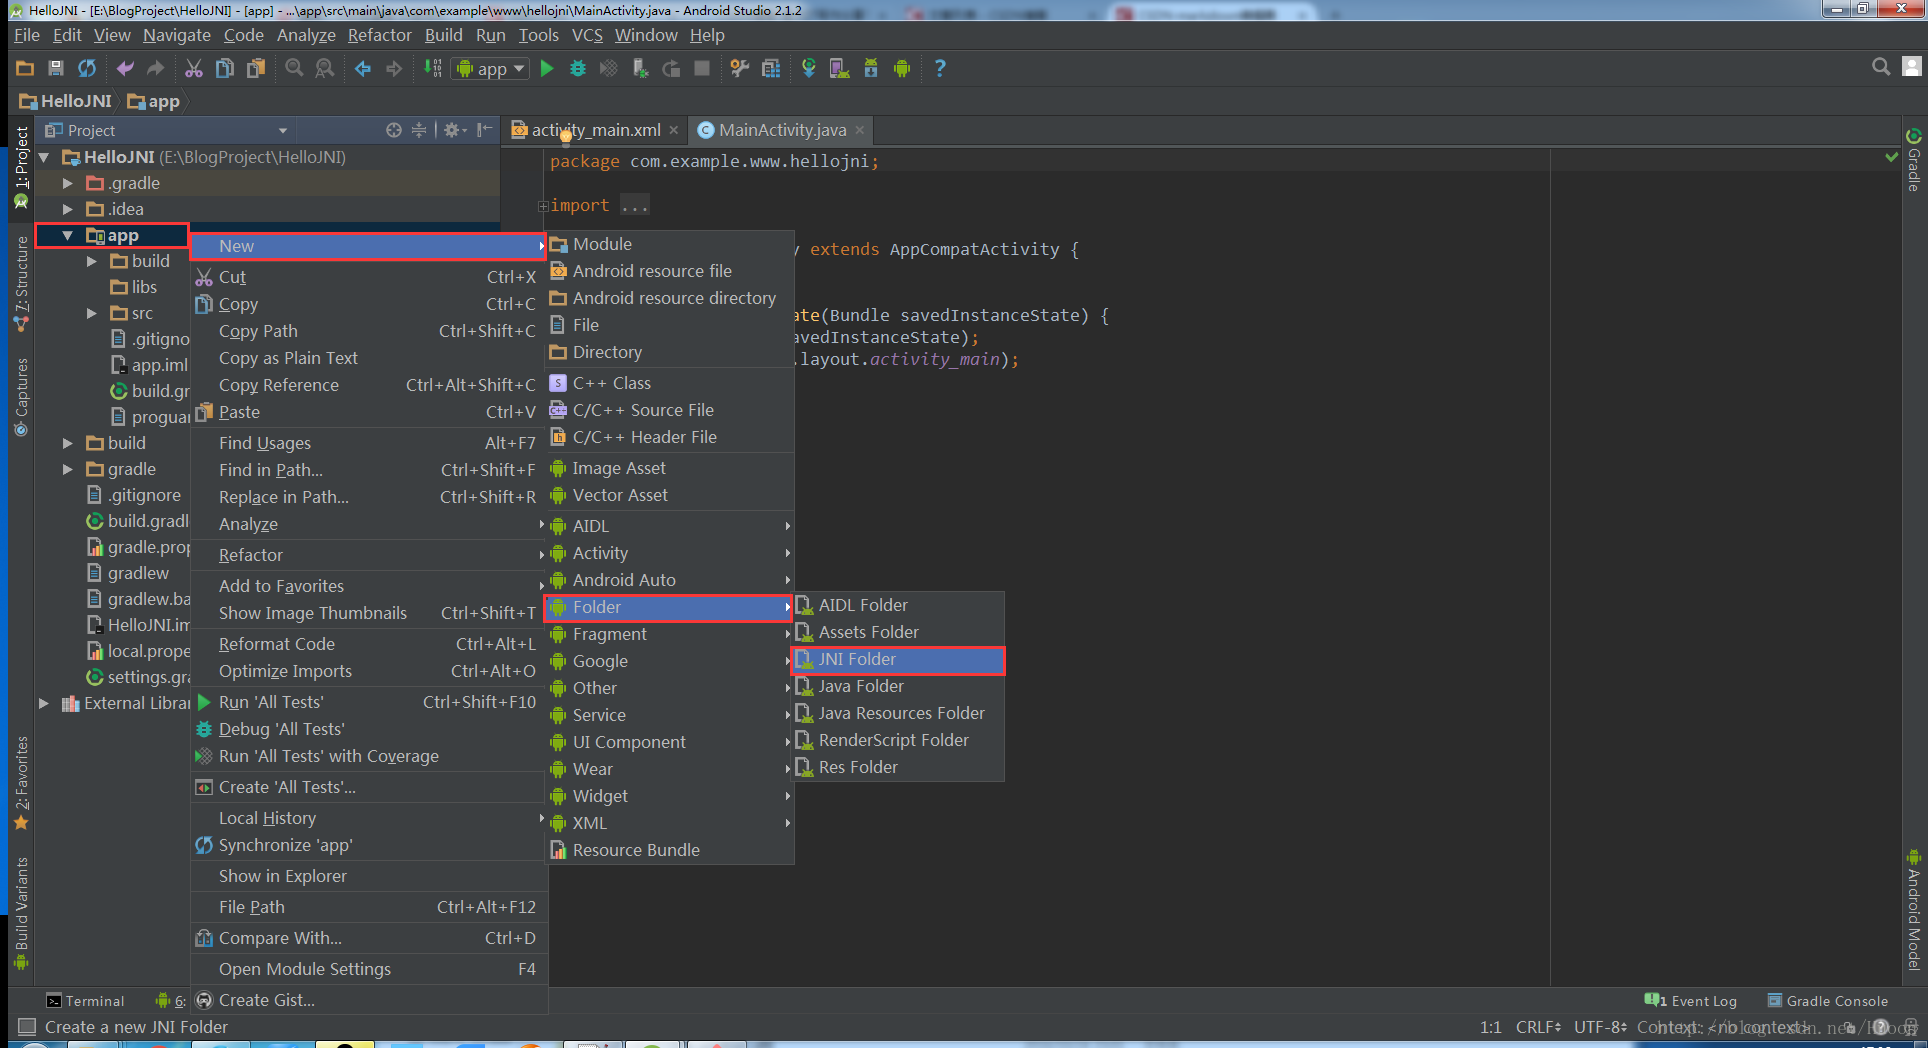Switch to the activity_main.xml tab
This screenshot has height=1048, width=1928.
[x=595, y=130]
